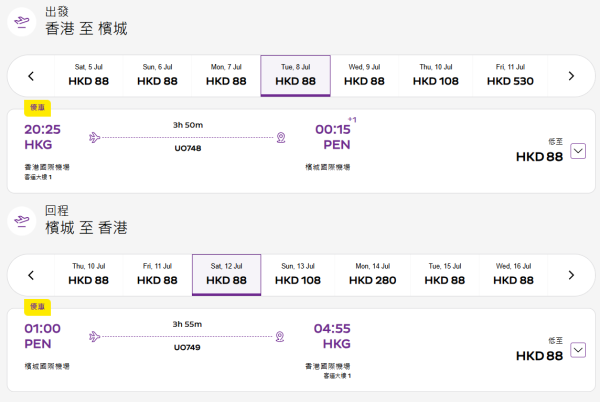This screenshot has height=402, width=600.
Task: Select departure date Wed, 9 Jul
Action: click(x=364, y=75)
